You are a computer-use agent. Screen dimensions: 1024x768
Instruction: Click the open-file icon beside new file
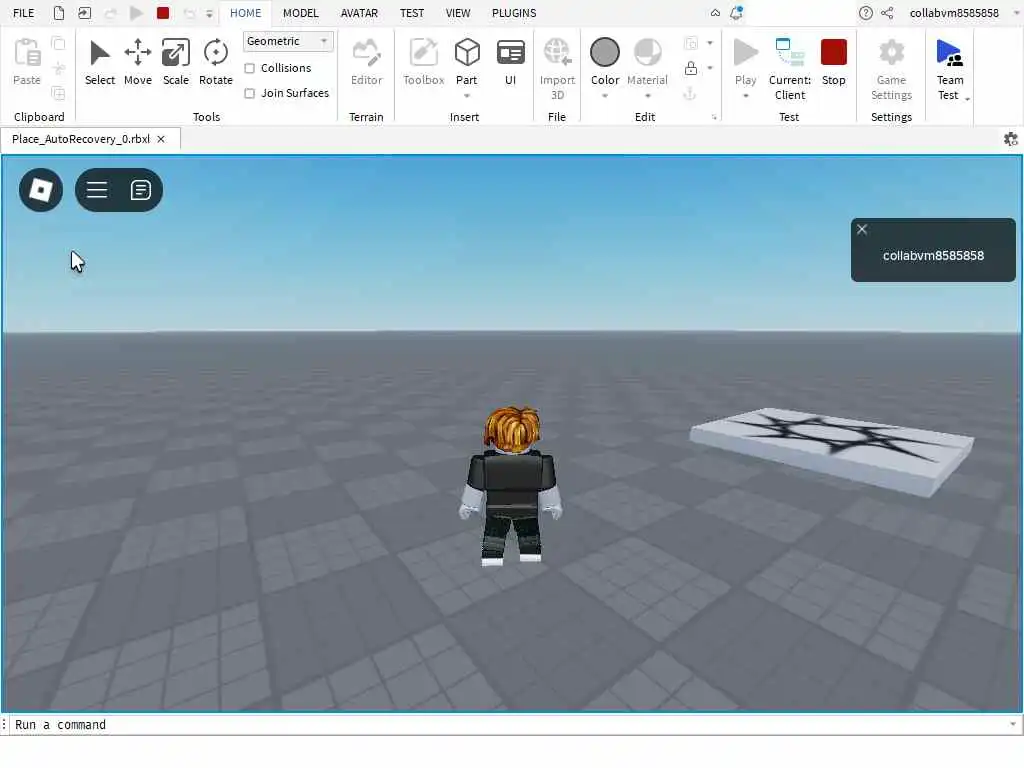pos(84,13)
